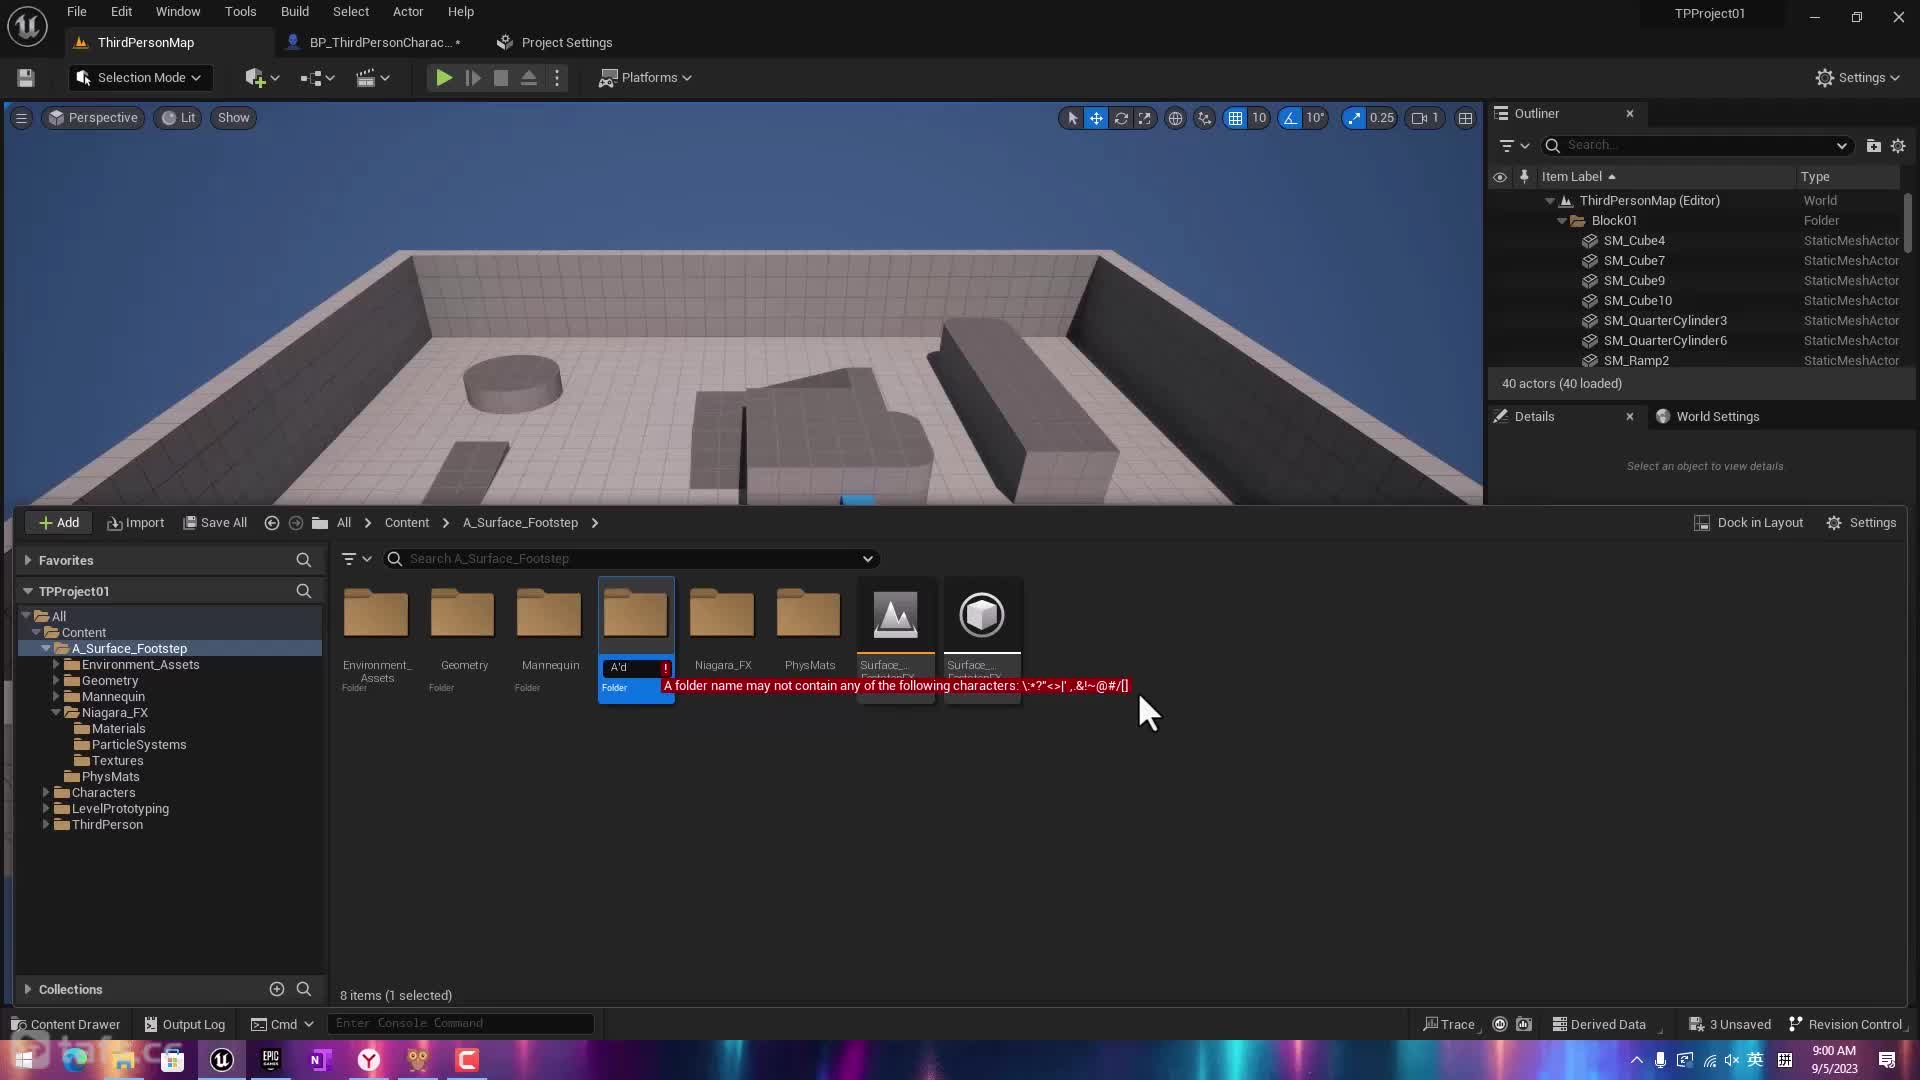Click the Add button in Content Browser

(58, 523)
